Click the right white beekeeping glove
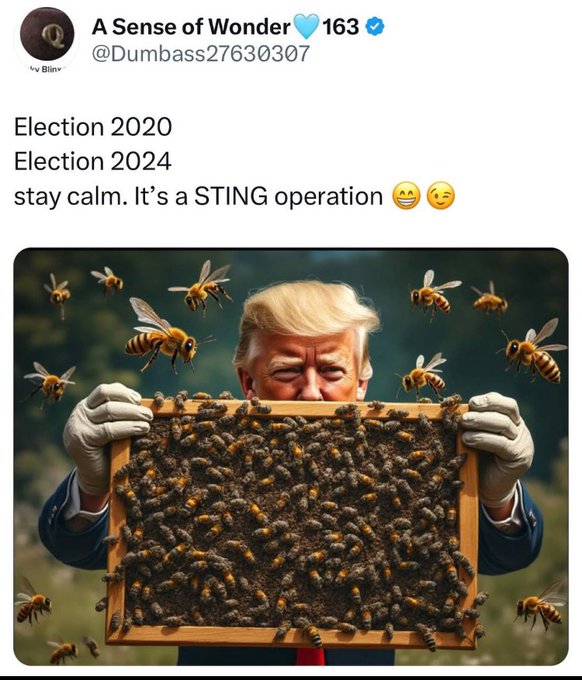This screenshot has width=582, height=680. [x=498, y=449]
